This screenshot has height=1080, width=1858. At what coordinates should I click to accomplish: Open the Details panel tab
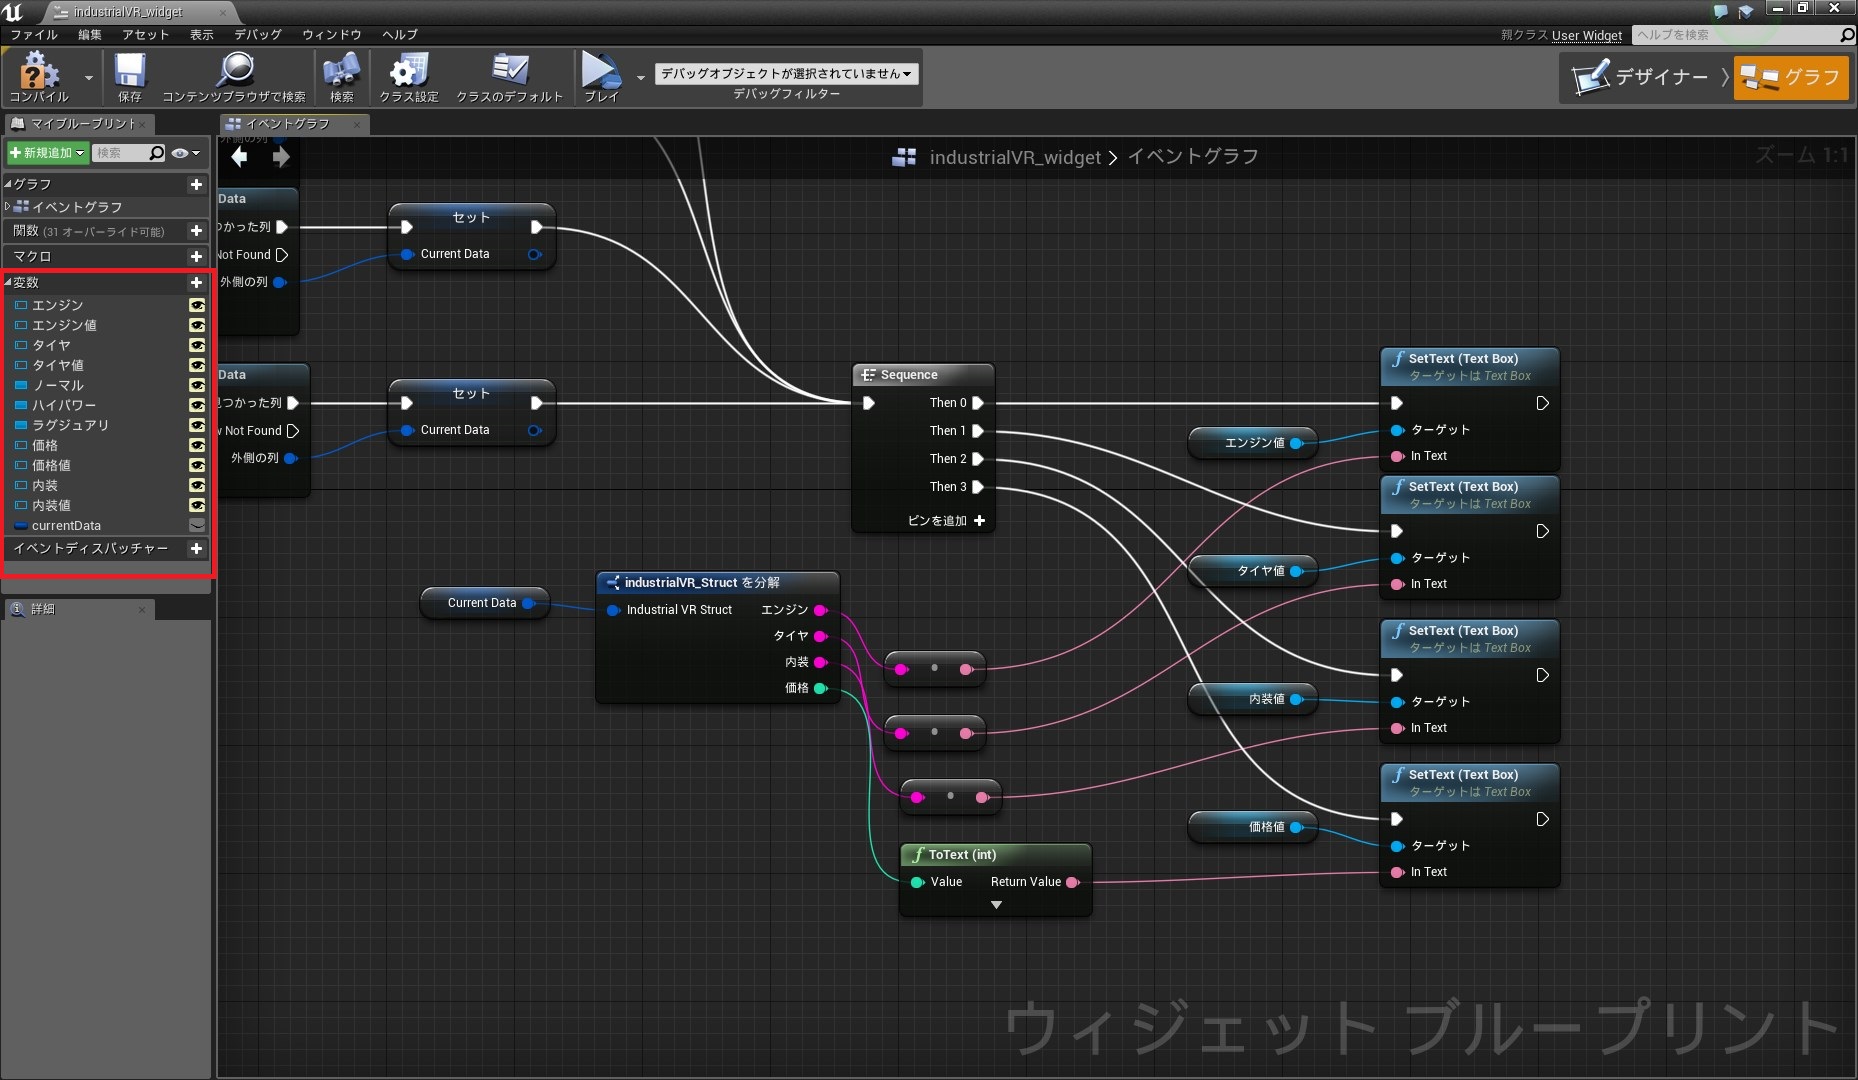point(78,609)
